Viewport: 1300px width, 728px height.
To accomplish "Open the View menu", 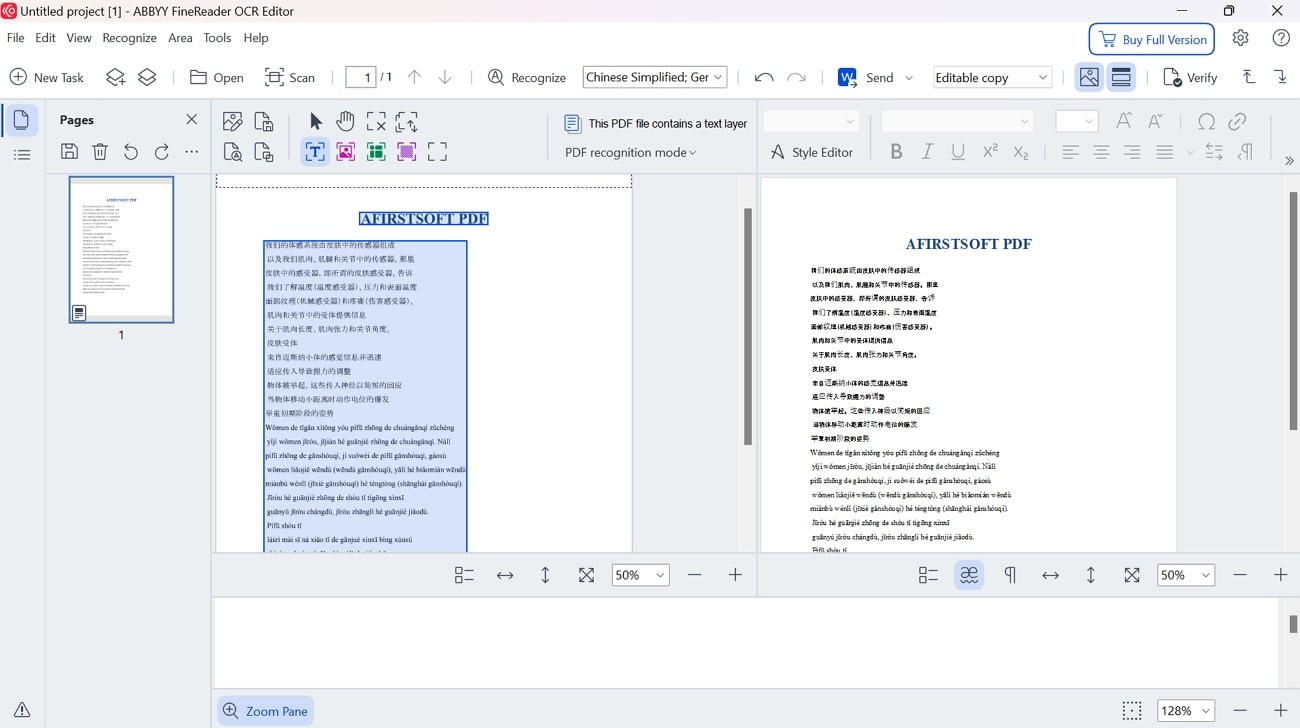I will click(79, 38).
